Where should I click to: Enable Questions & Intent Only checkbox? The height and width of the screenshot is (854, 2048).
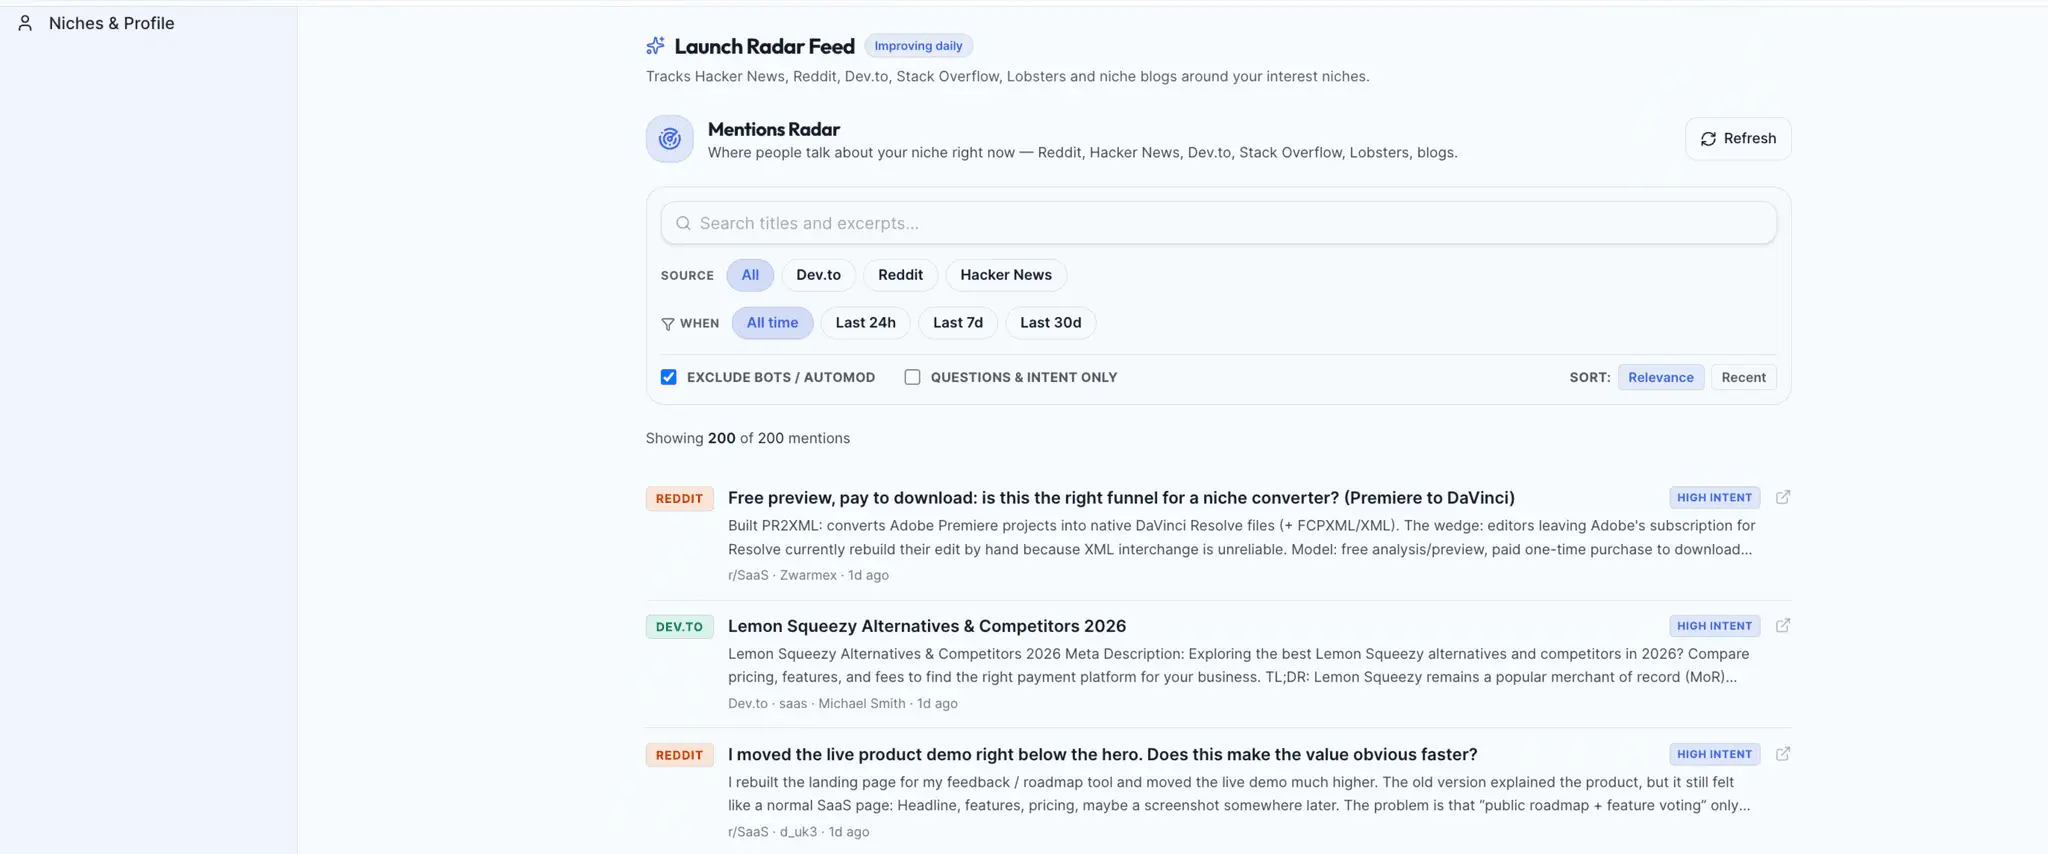point(912,377)
